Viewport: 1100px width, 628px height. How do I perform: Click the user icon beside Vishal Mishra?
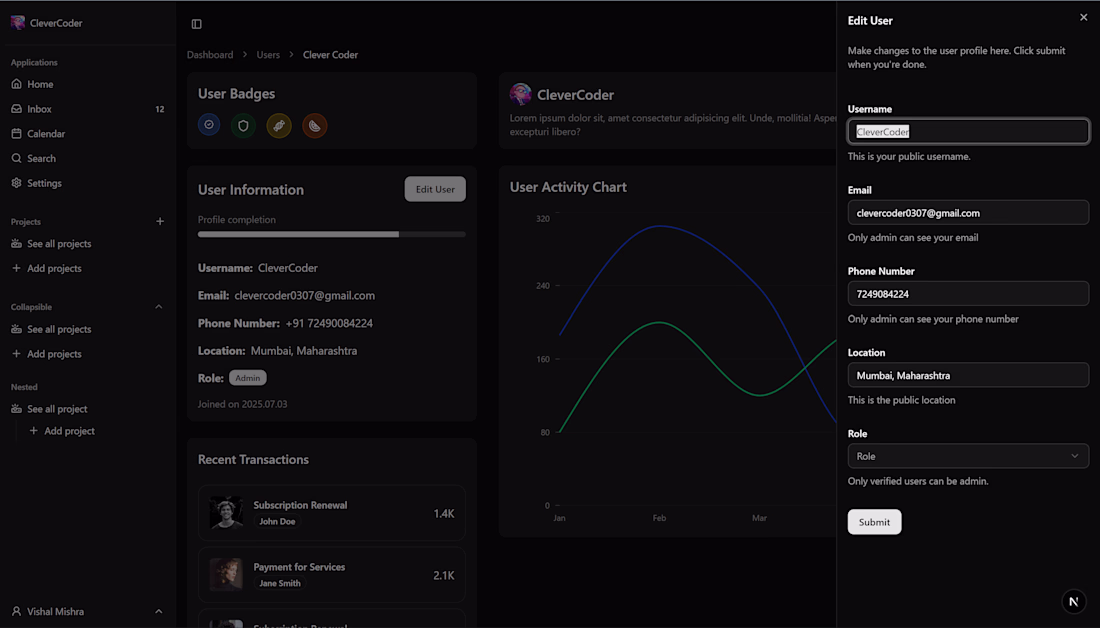[16, 611]
